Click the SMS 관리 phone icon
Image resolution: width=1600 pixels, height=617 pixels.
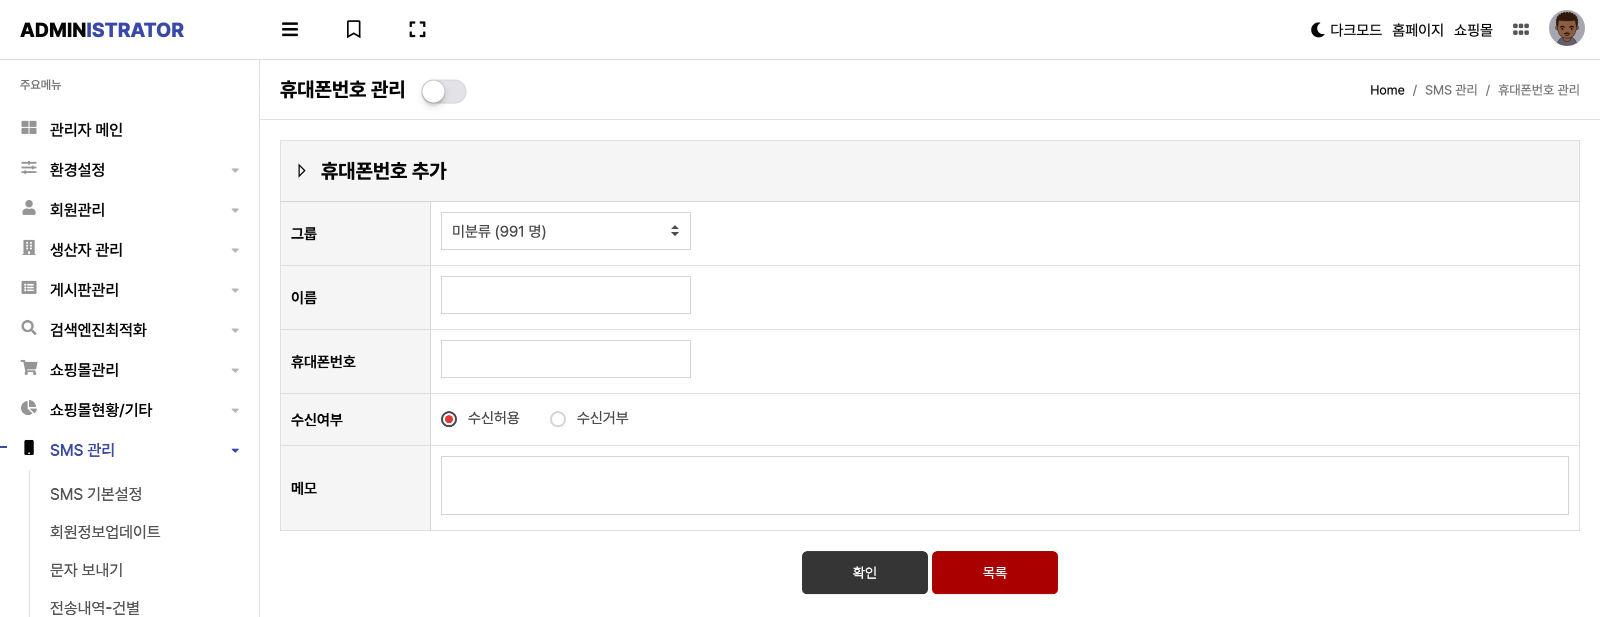29,448
